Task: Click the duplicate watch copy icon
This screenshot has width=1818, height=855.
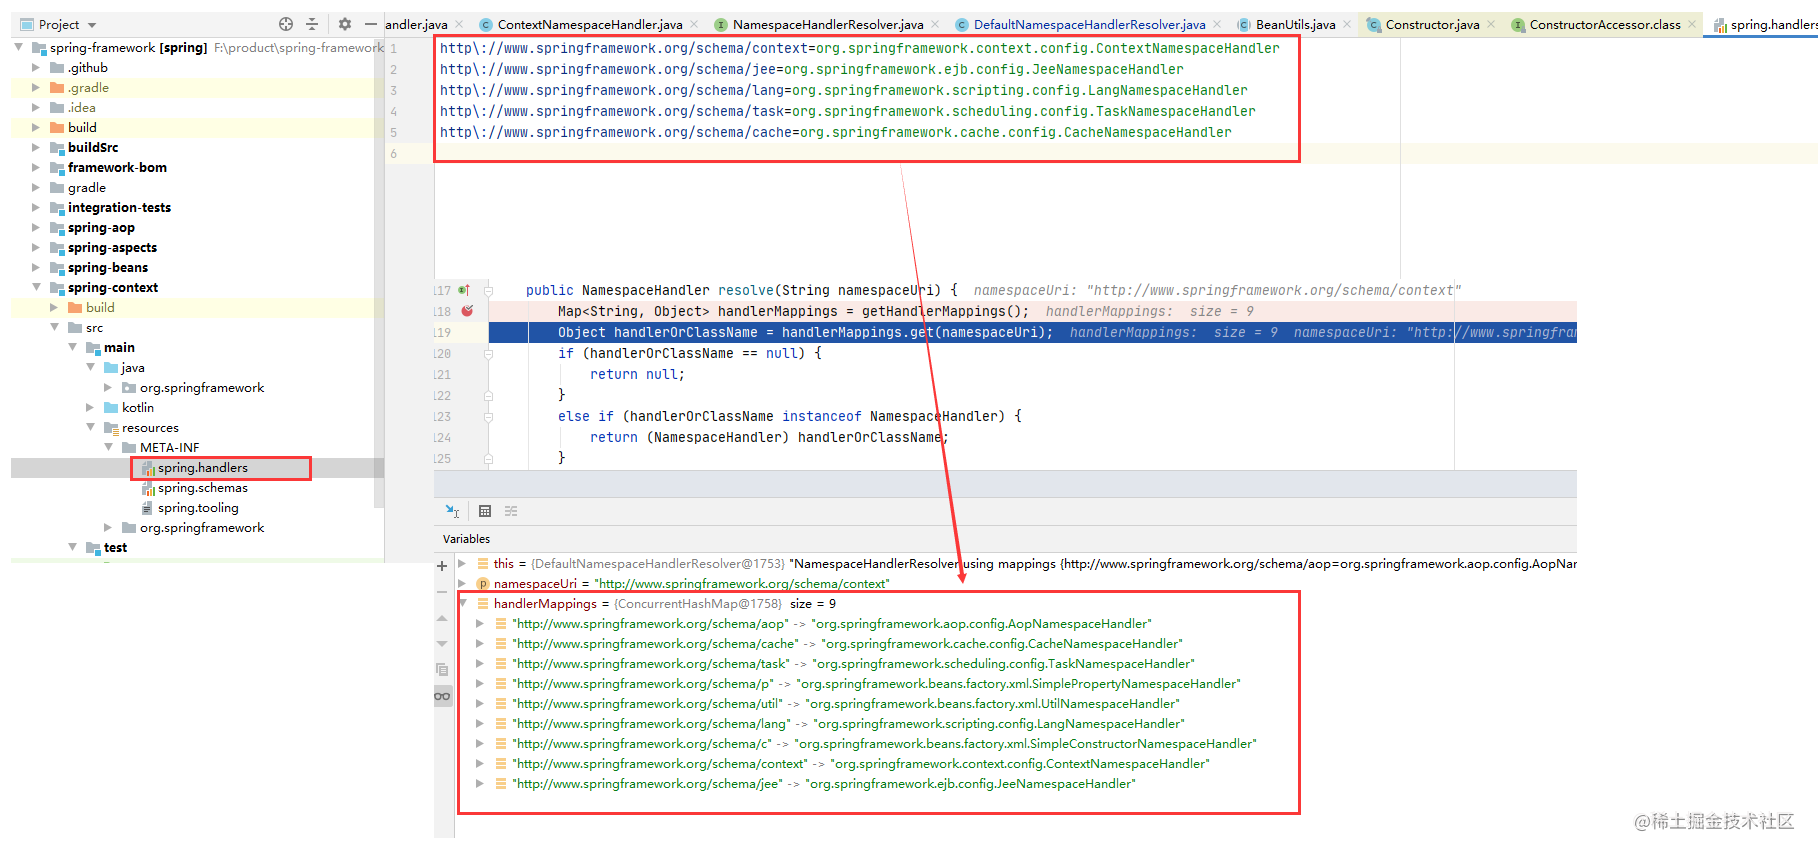Action: coord(442,669)
